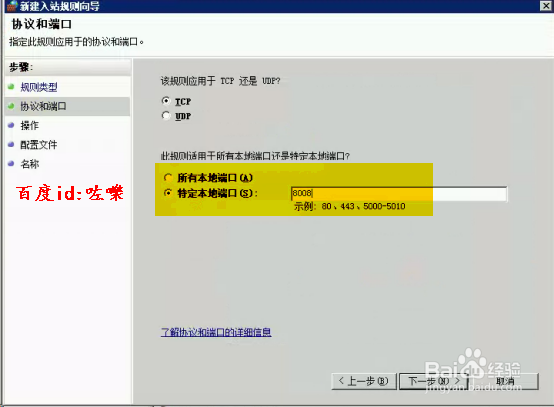Image resolution: width=554 pixels, height=407 pixels.
Task: Click the question 该规则应用于 TCP 还是 UDP?
Action: [x=220, y=81]
